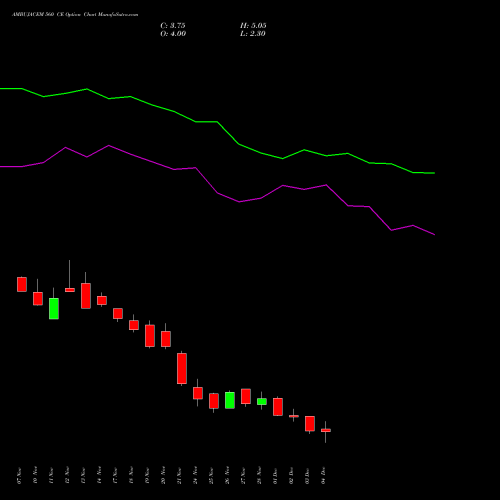
Task: Select the 21 Nov date label
Action: click(179, 475)
